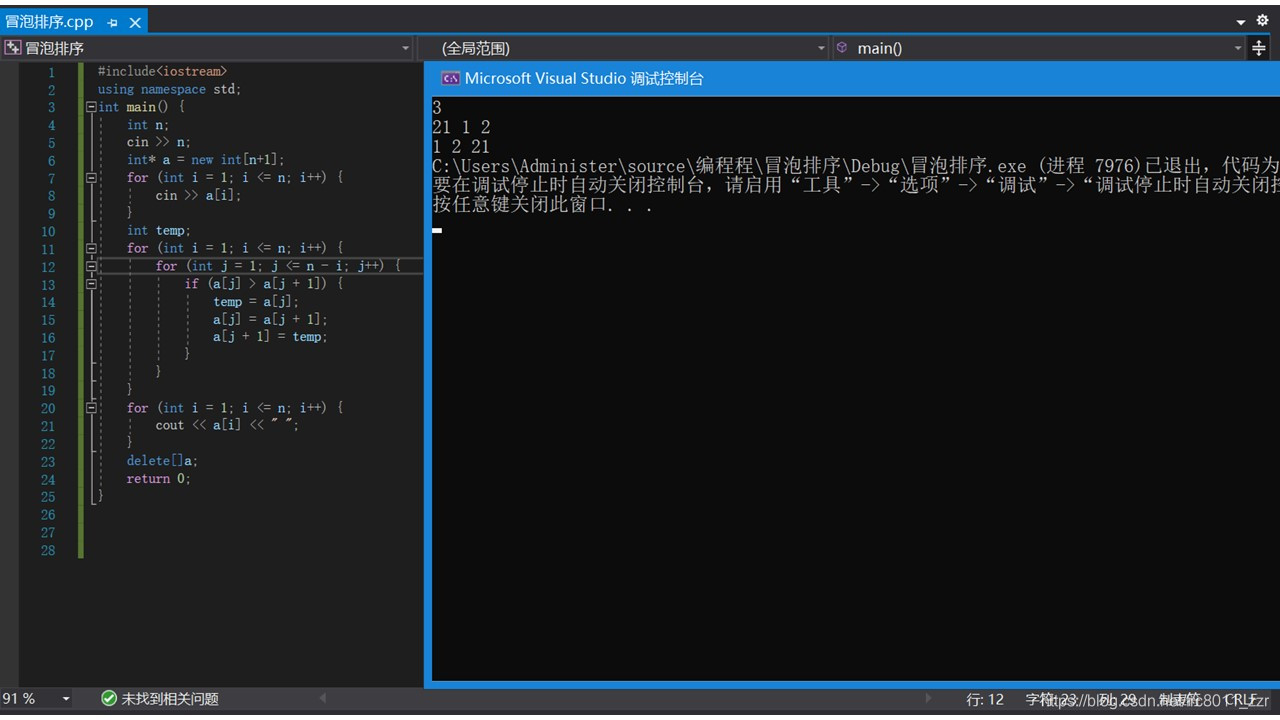Open the 91 % zoom dropdown
This screenshot has width=1280, height=720.
click(x=66, y=699)
